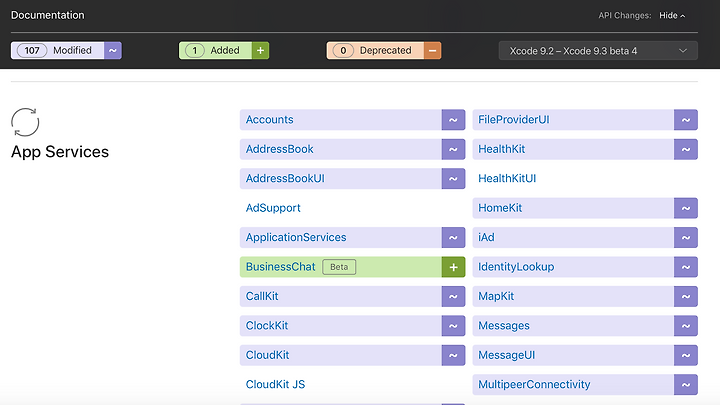Click the modified tilde icon on the AddressBookUI row
Screen dimensions: 720x405
click(453, 179)
